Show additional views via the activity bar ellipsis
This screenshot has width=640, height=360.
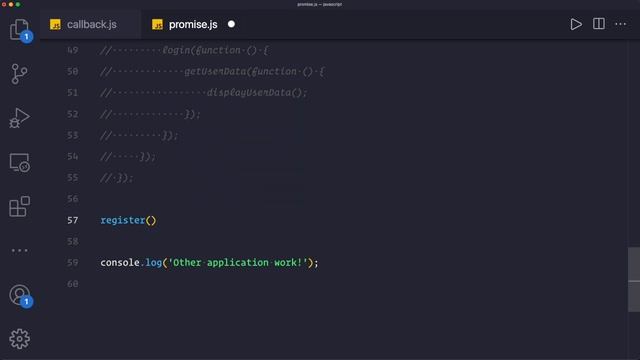20,250
